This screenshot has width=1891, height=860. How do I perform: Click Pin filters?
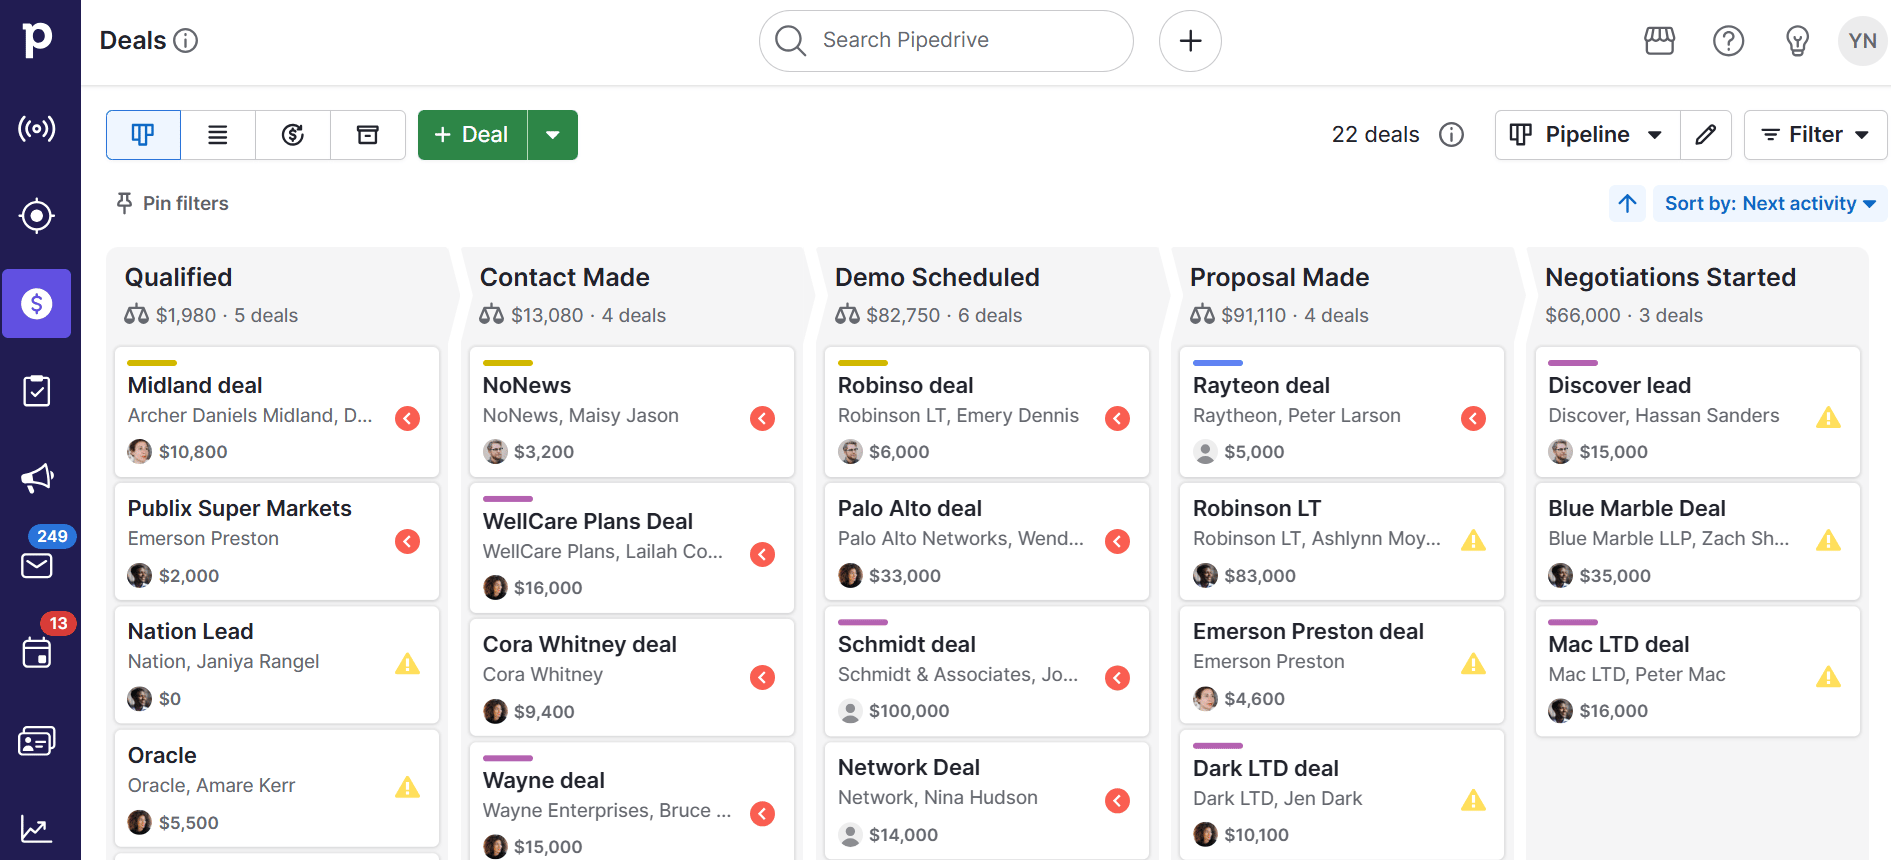pos(172,203)
